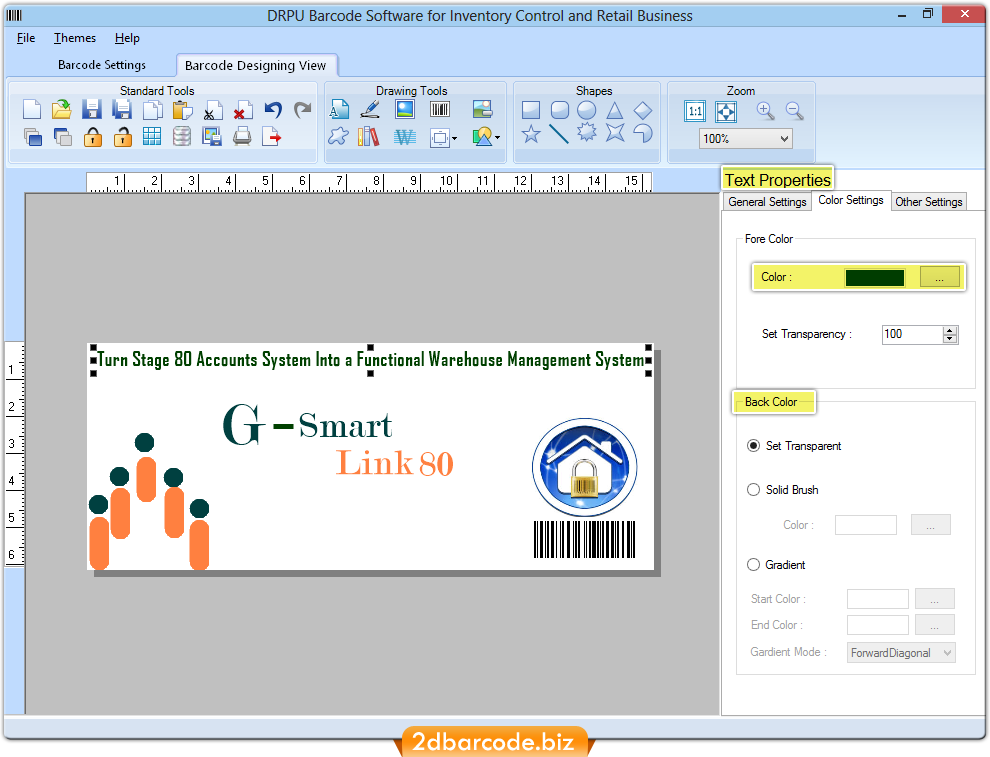Screen dimensions: 990x757
Task: Draw an ellipse from the Shapes panel
Action: click(x=588, y=109)
